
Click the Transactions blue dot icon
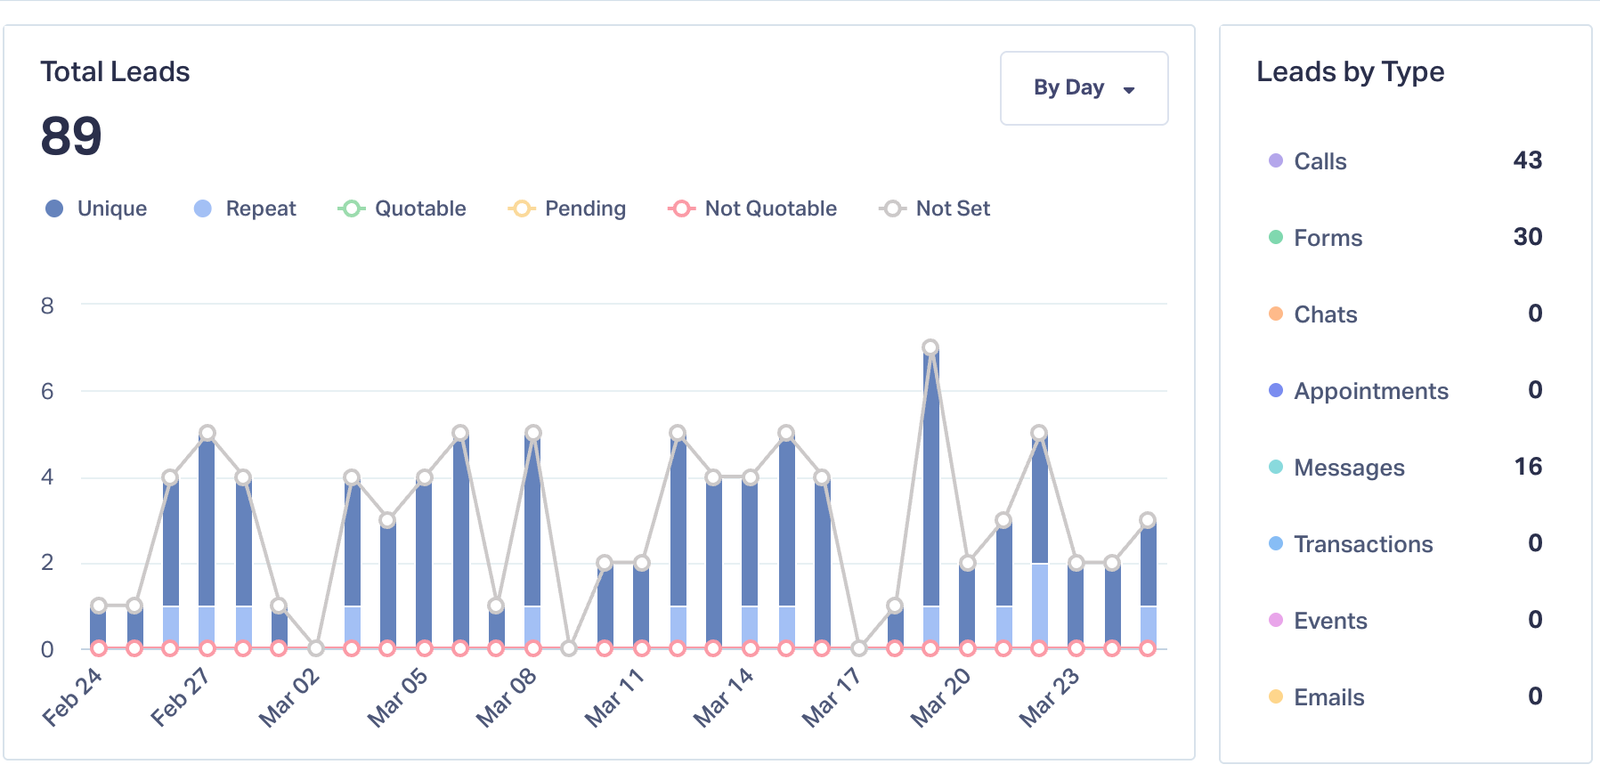coord(1275,544)
